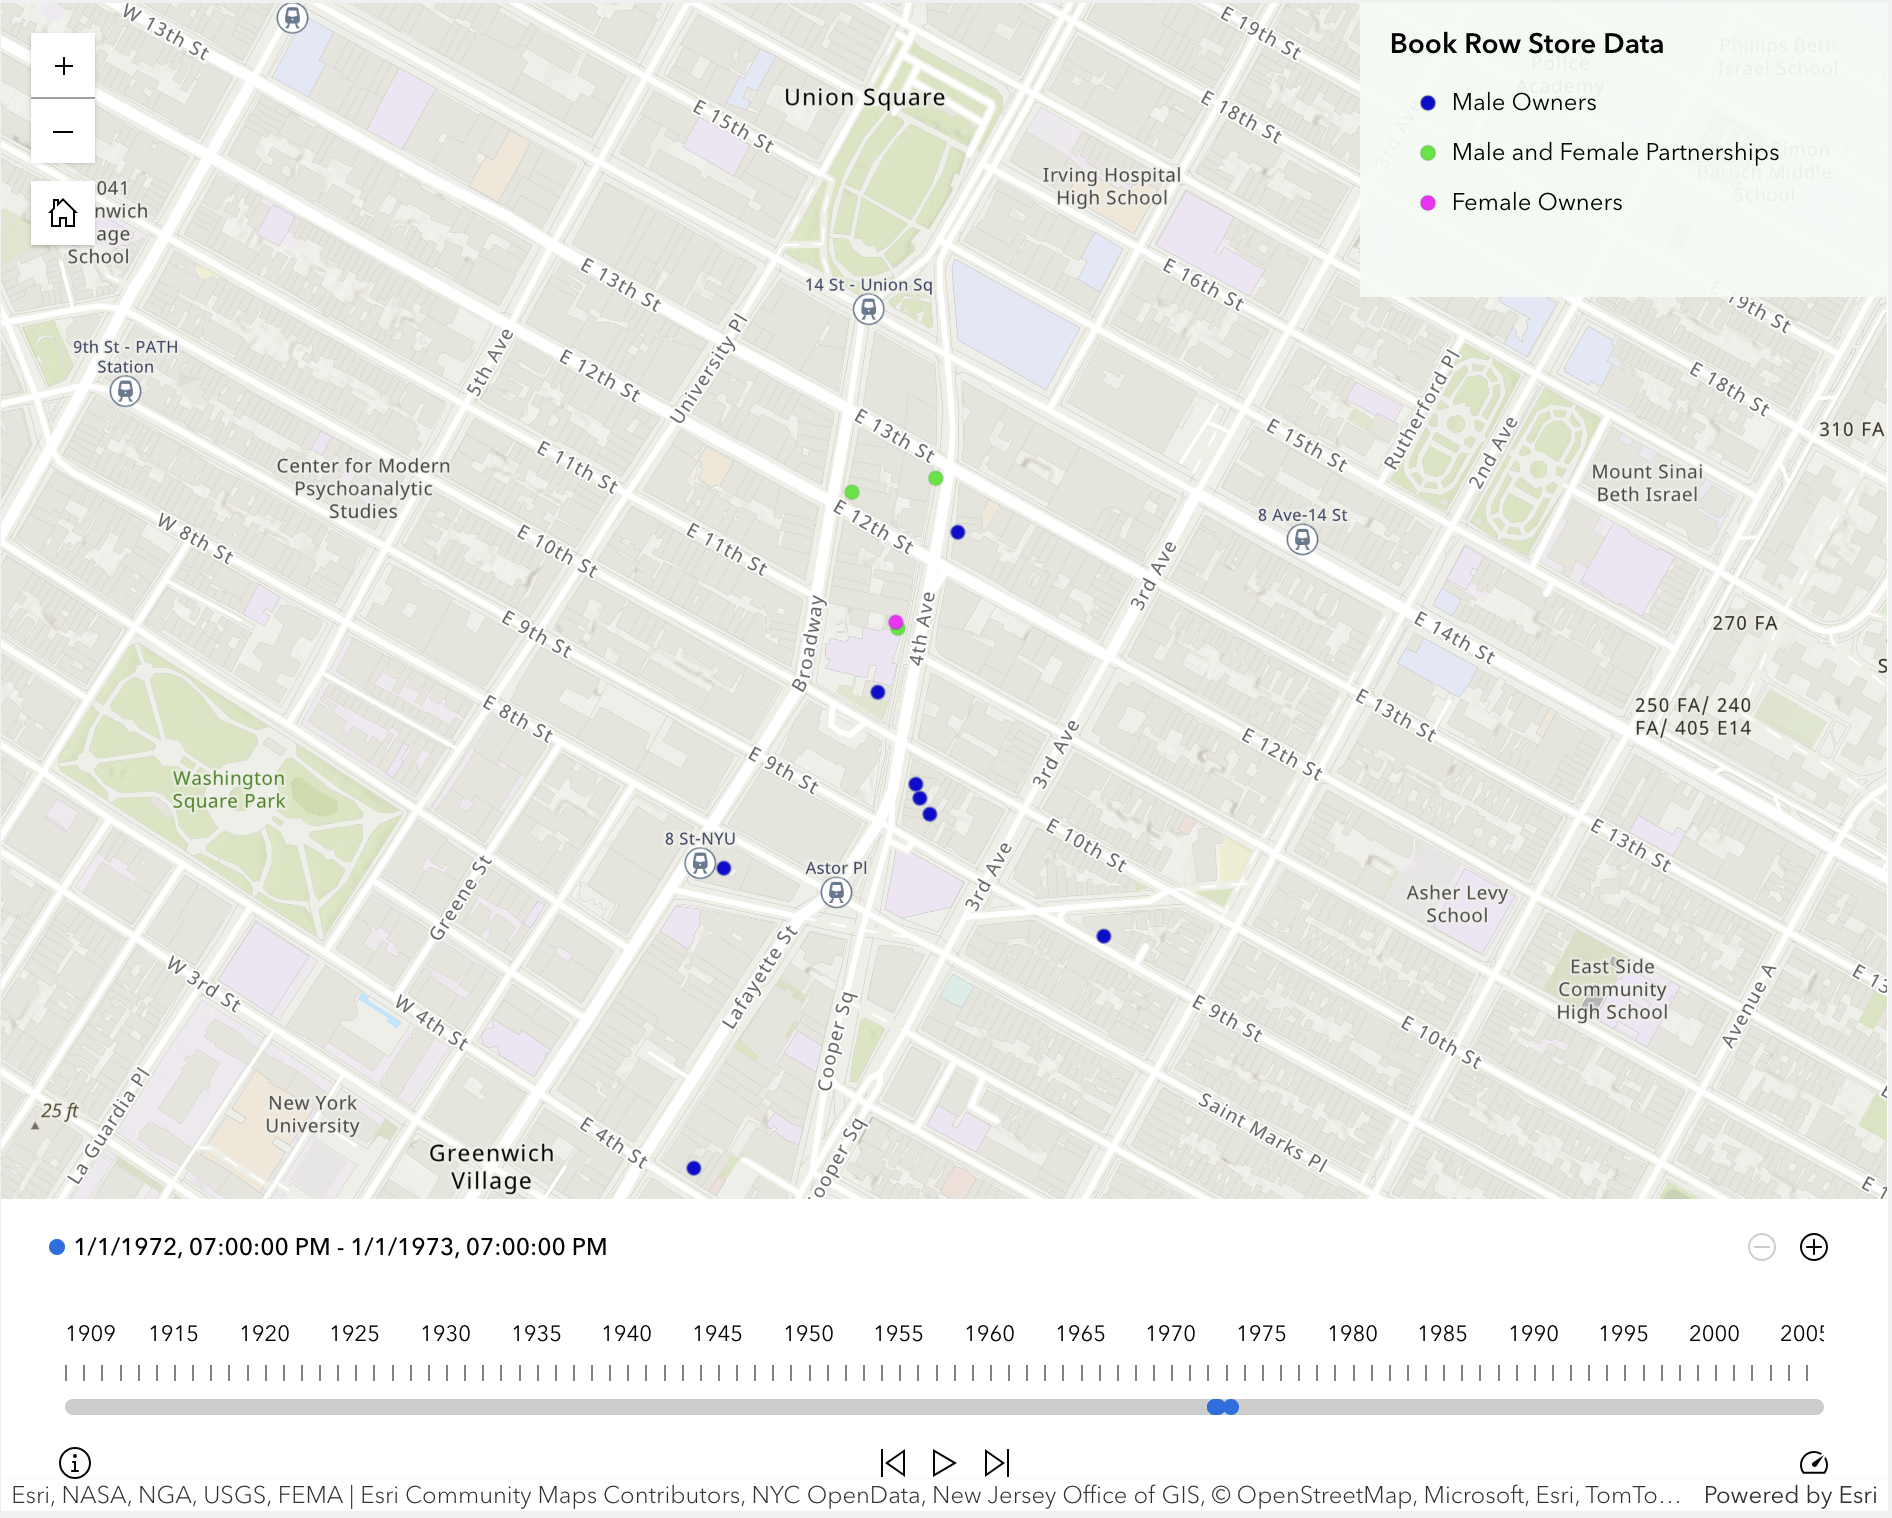Click the 2000 timeline label
The image size is (1892, 1518).
coord(1714,1333)
